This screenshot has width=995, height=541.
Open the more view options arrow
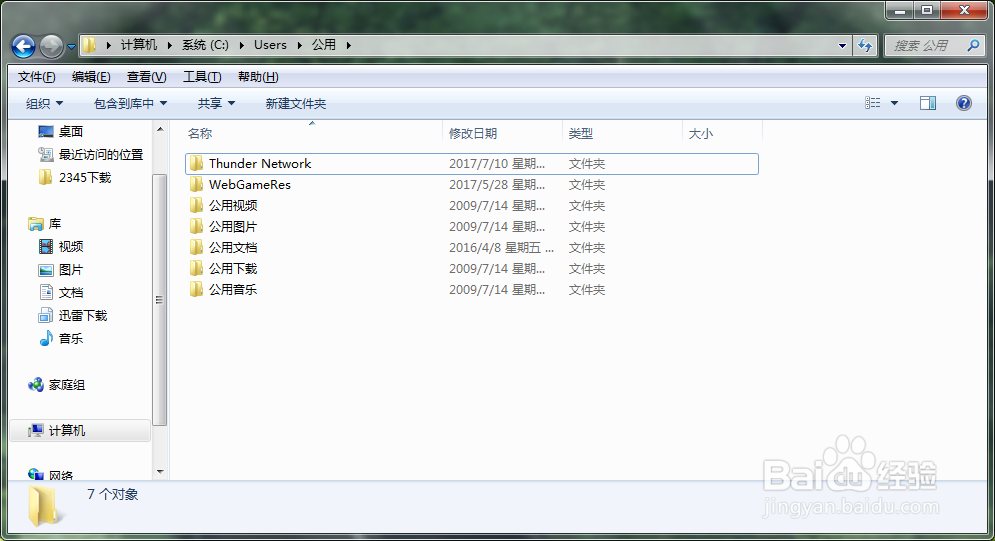coord(894,103)
